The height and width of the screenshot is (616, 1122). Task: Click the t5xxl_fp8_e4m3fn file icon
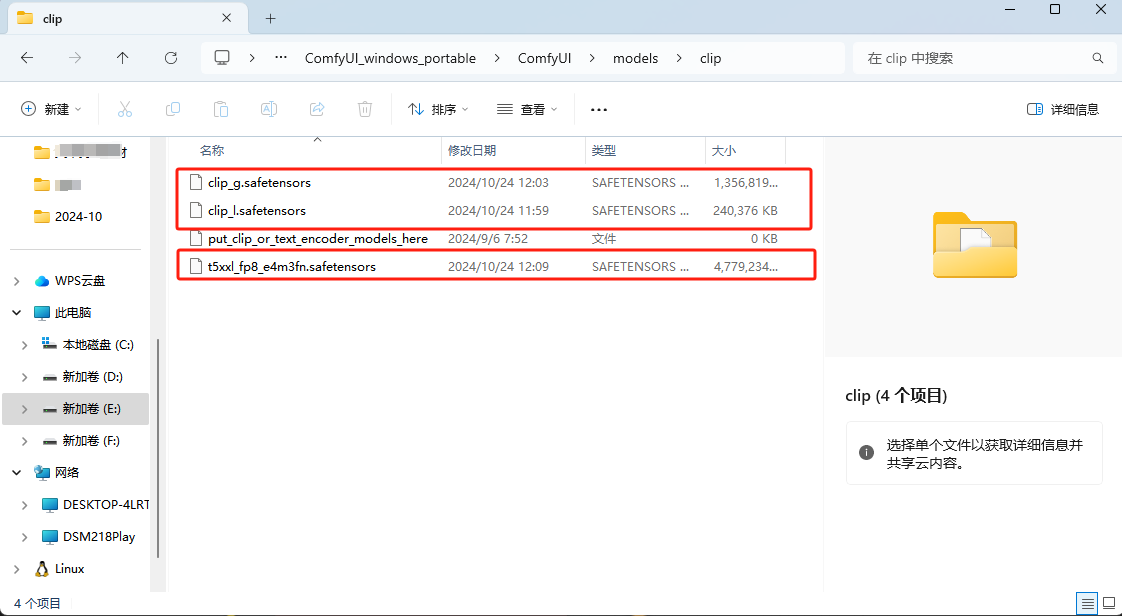(x=195, y=266)
